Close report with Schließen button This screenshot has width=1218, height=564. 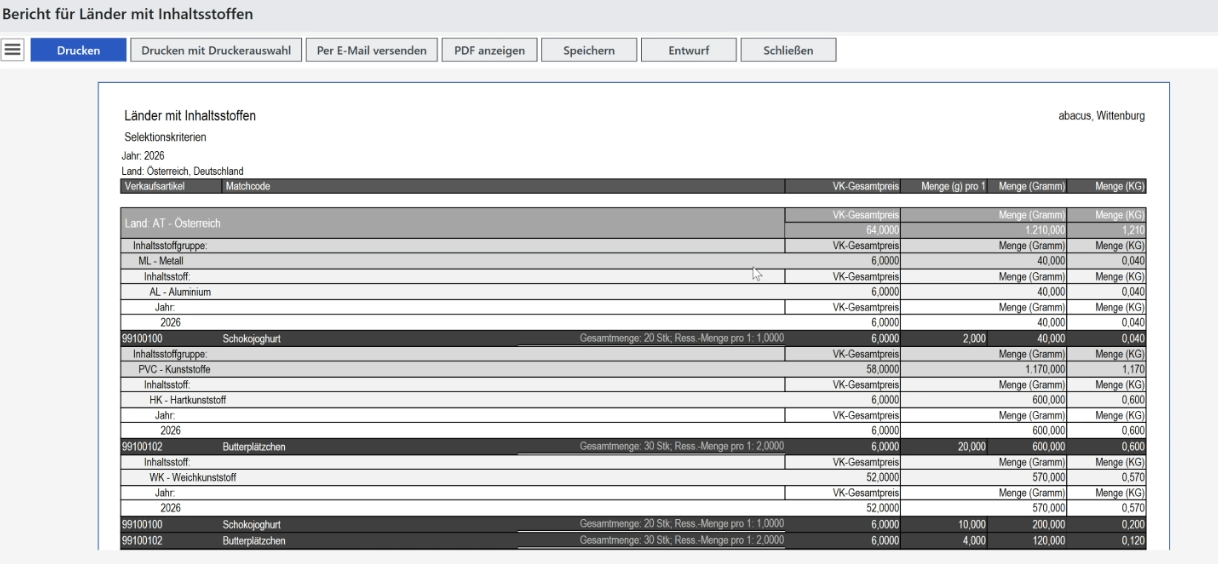(x=788, y=50)
